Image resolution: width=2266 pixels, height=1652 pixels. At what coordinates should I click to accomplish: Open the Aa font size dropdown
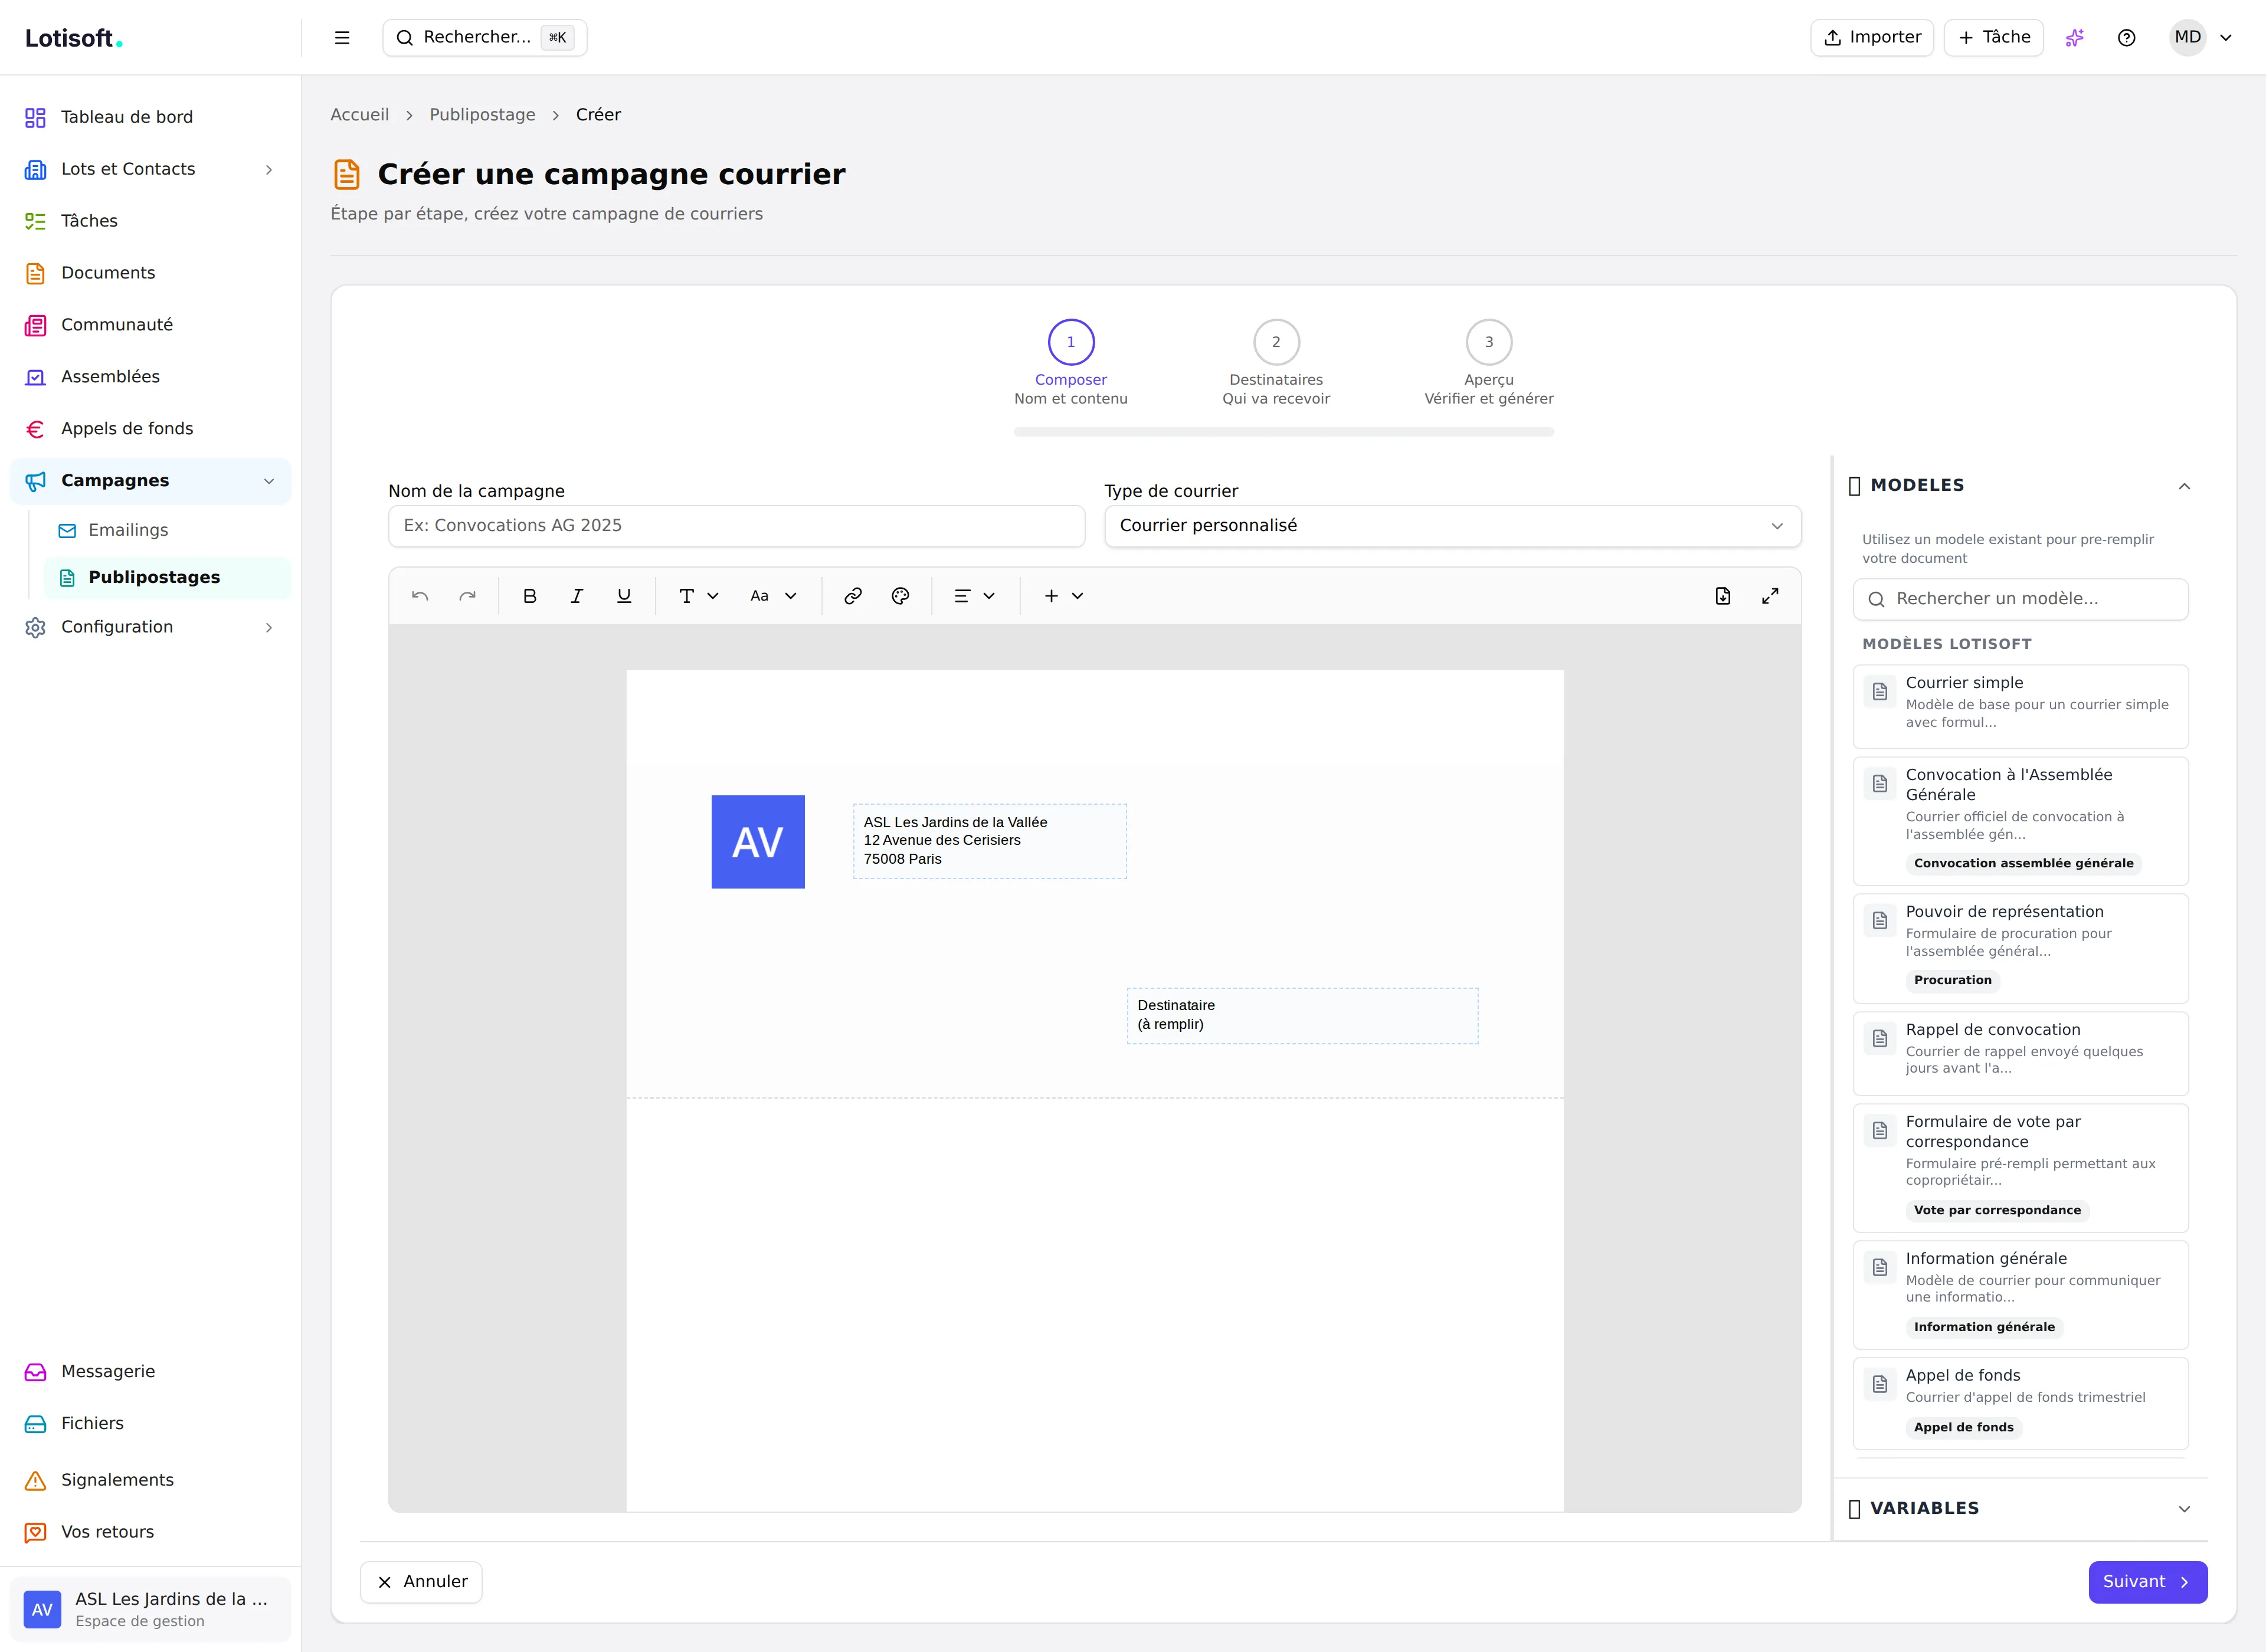pos(773,596)
